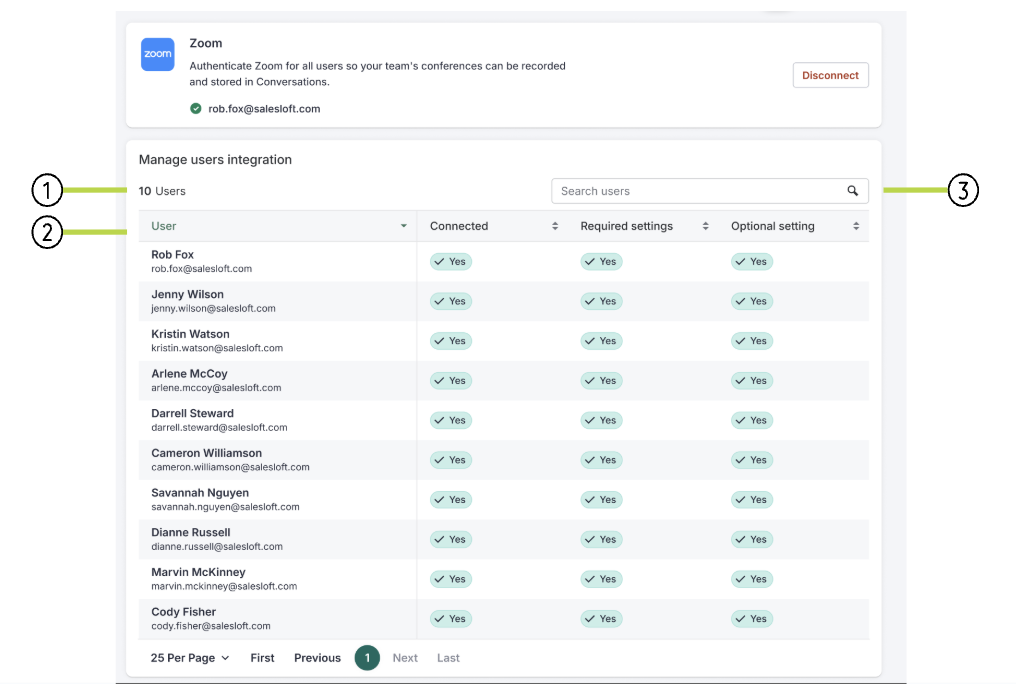The image size is (1016, 684).
Task: Toggle Jenny Wilson's Connected Yes status
Action: click(450, 301)
